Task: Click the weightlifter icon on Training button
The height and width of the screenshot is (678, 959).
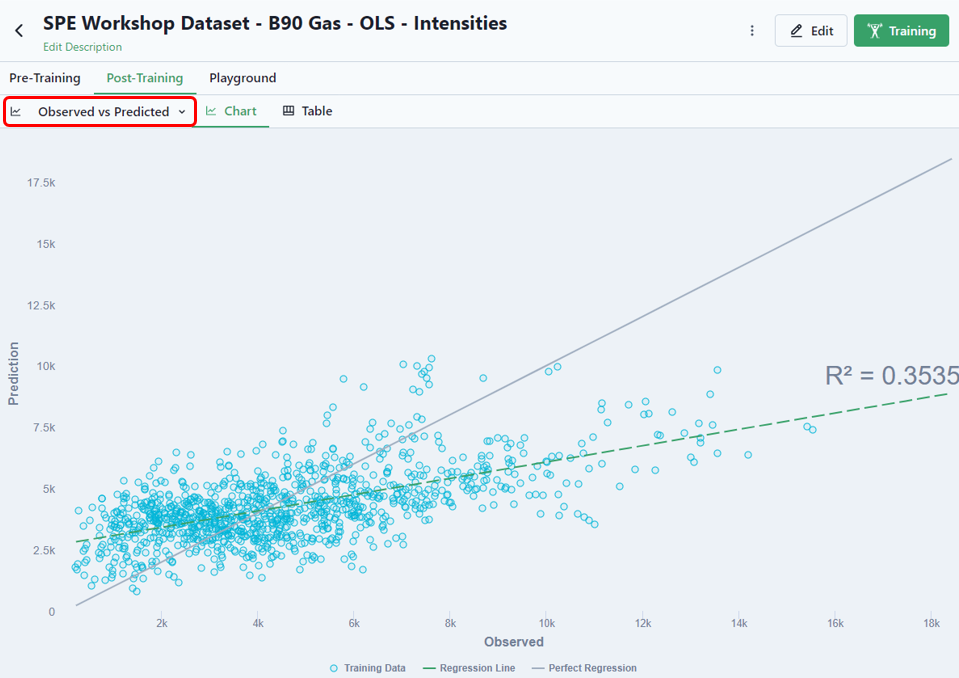Action: pyautogui.click(x=875, y=31)
